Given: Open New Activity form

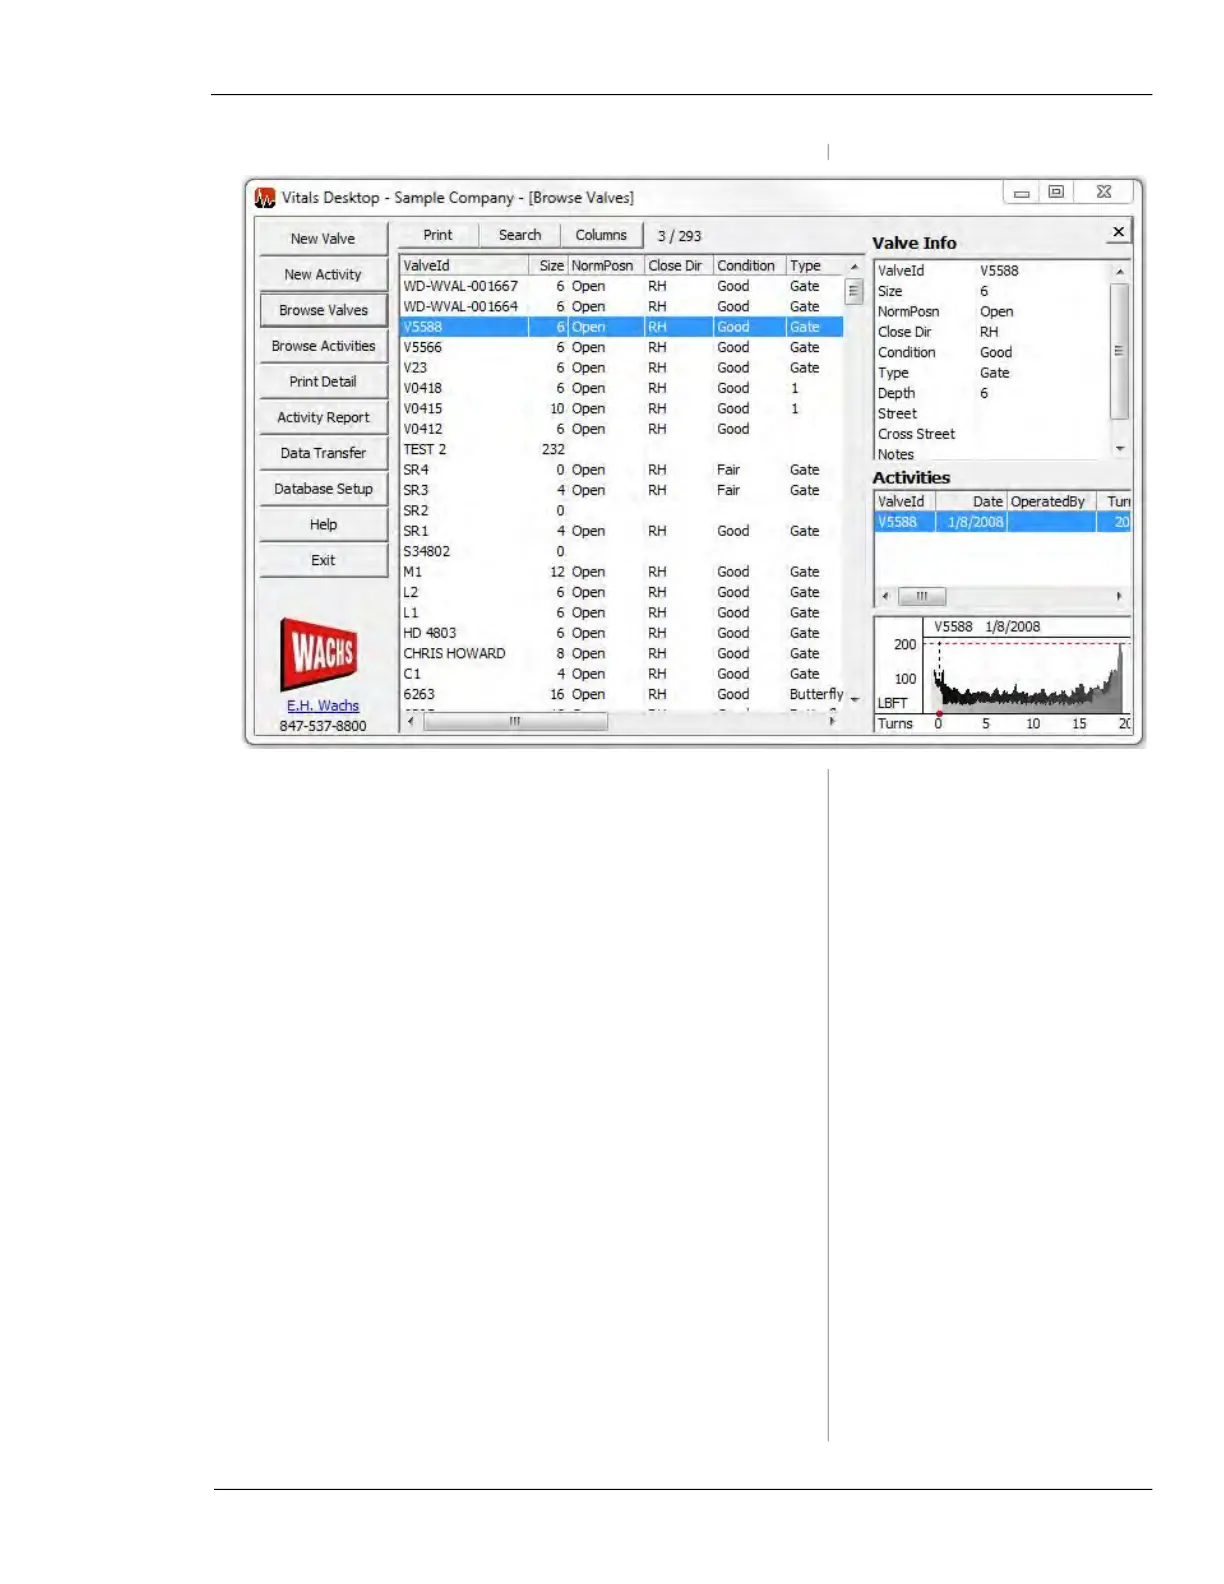Looking at the screenshot, I should coord(323,274).
